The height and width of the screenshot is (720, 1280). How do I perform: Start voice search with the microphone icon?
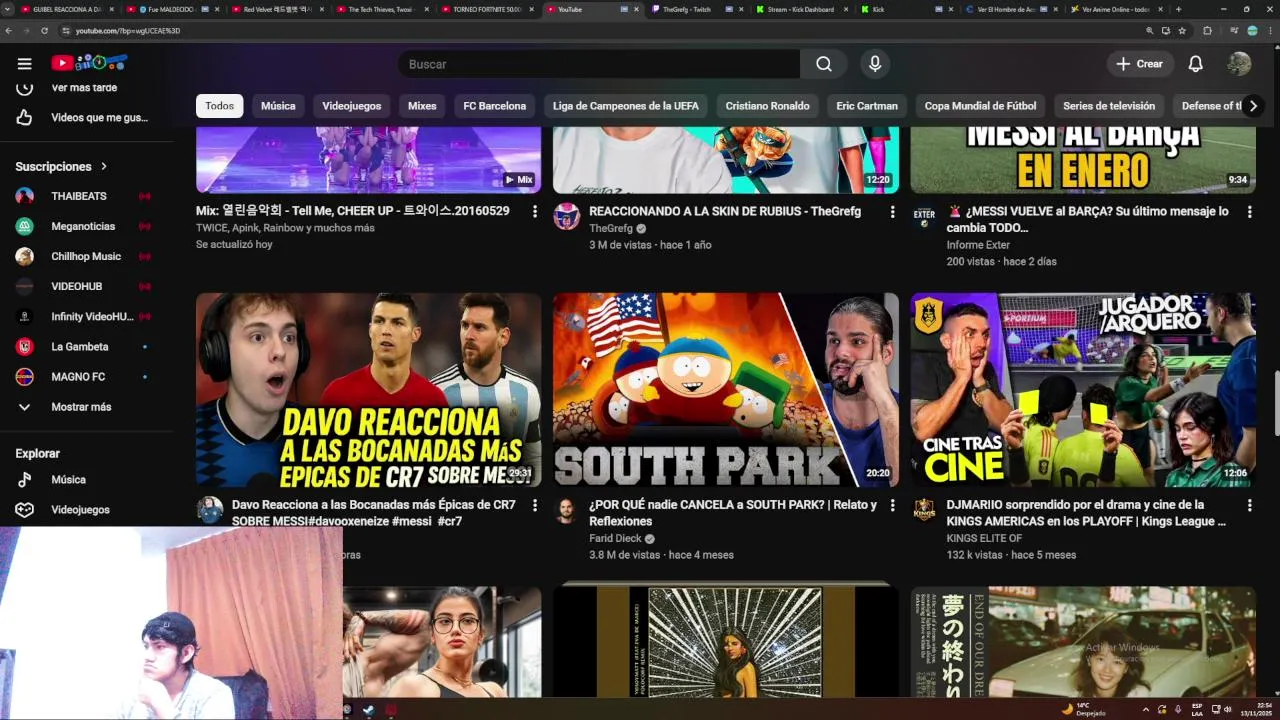(875, 64)
